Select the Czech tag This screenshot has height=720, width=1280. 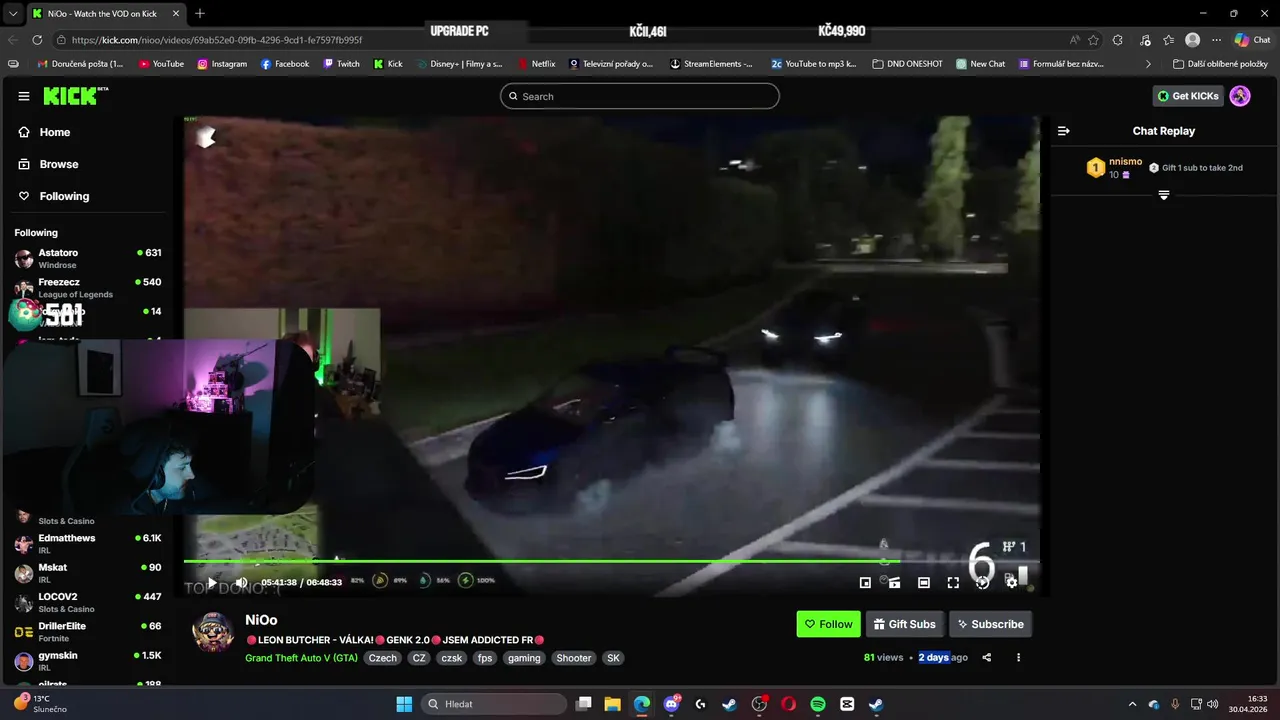pyautogui.click(x=382, y=658)
